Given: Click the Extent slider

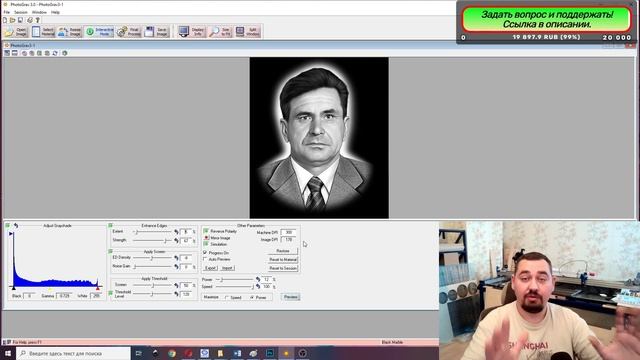Looking at the screenshot, I should (x=152, y=232).
